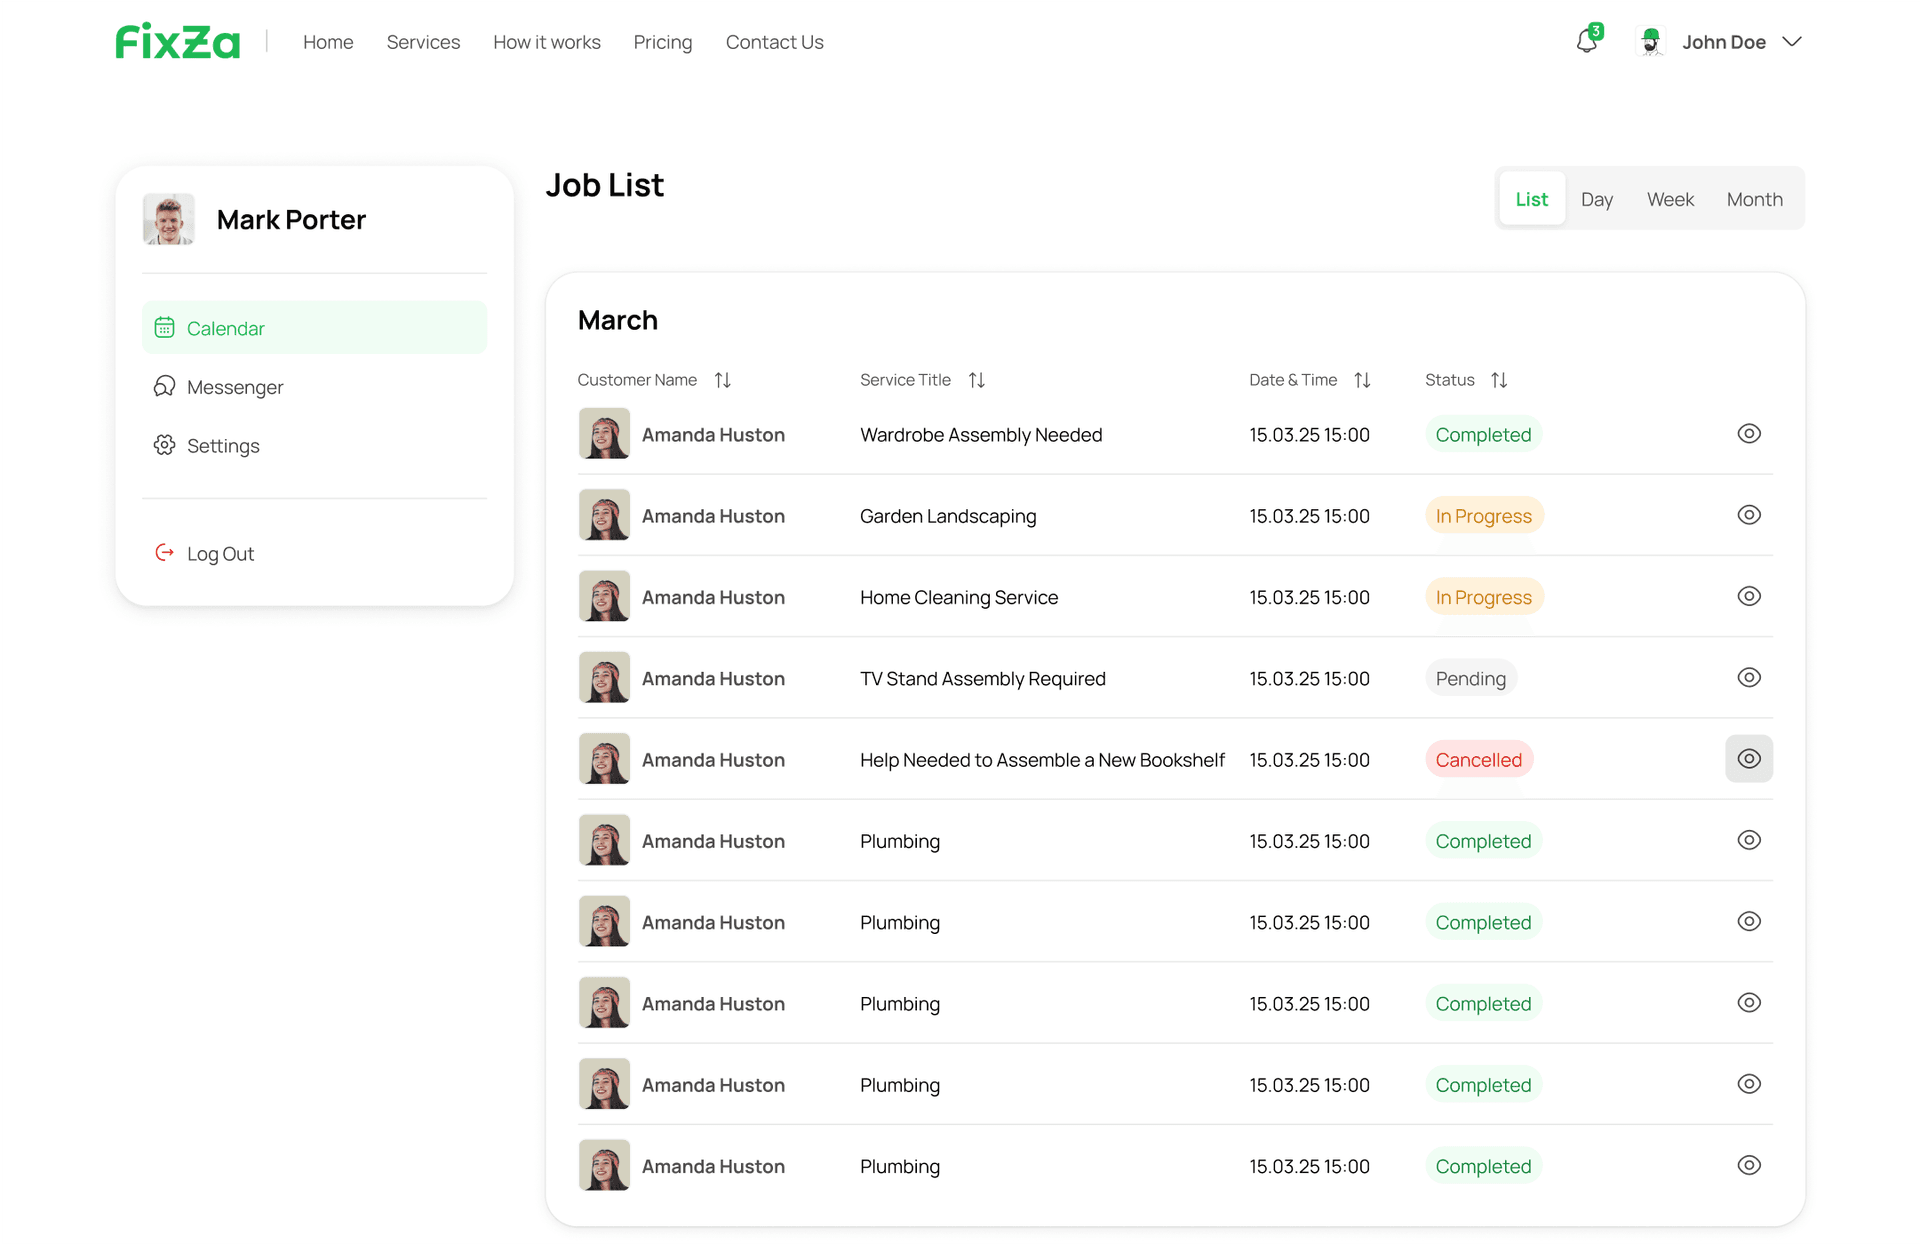View the Wardrobe Assembly Needed job details
This screenshot has width=1920, height=1245.
tap(1749, 434)
